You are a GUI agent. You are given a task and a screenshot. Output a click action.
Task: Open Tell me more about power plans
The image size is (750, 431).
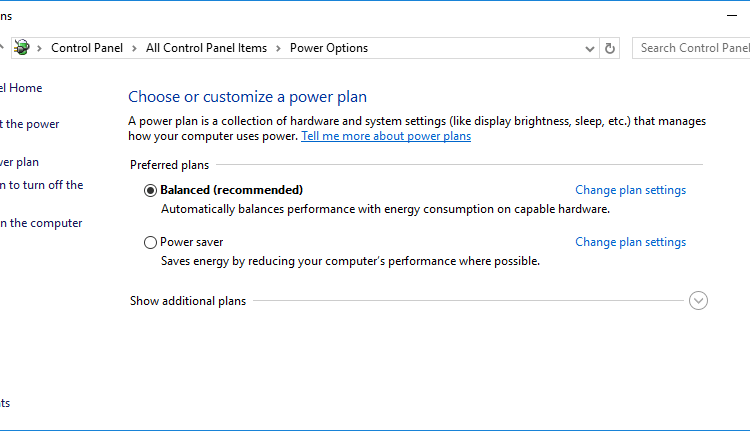(x=386, y=136)
